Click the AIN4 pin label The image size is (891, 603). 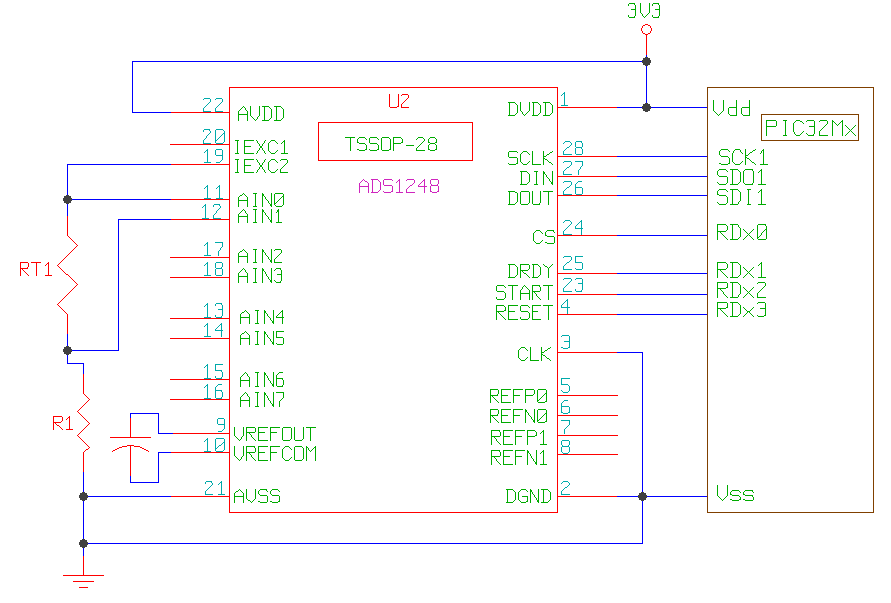click(x=262, y=317)
